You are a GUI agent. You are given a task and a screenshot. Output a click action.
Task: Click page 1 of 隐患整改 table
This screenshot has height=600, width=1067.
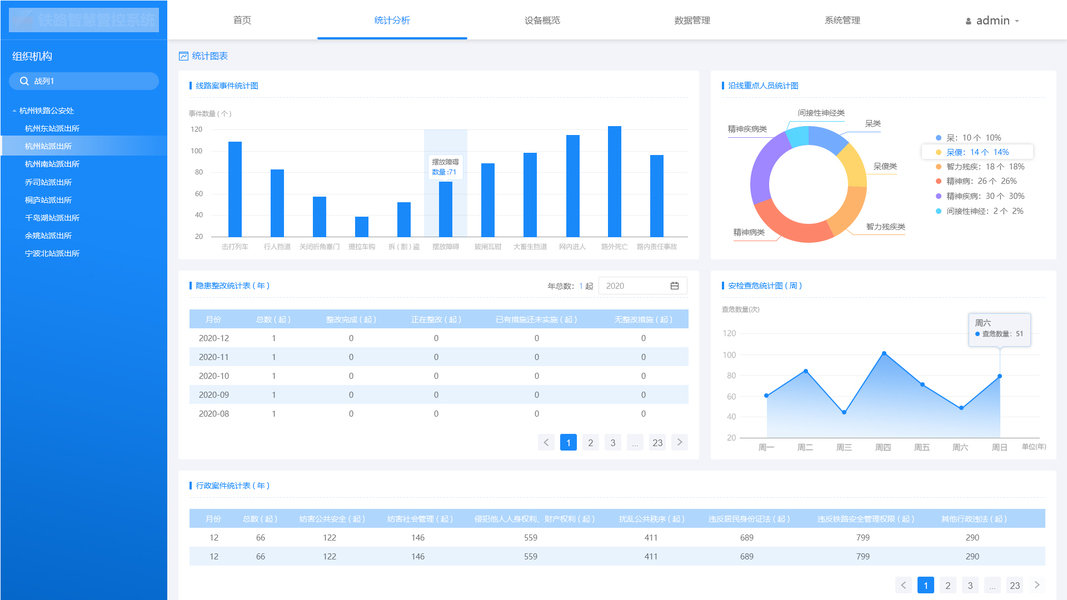[568, 442]
